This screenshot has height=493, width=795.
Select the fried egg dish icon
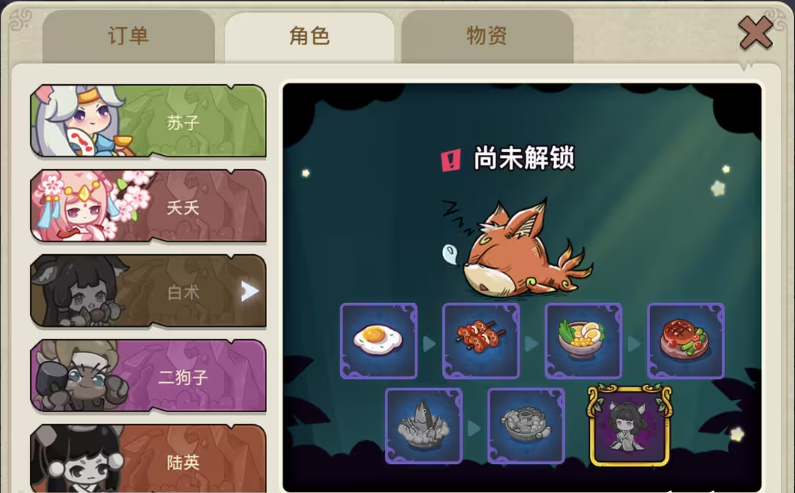[379, 341]
